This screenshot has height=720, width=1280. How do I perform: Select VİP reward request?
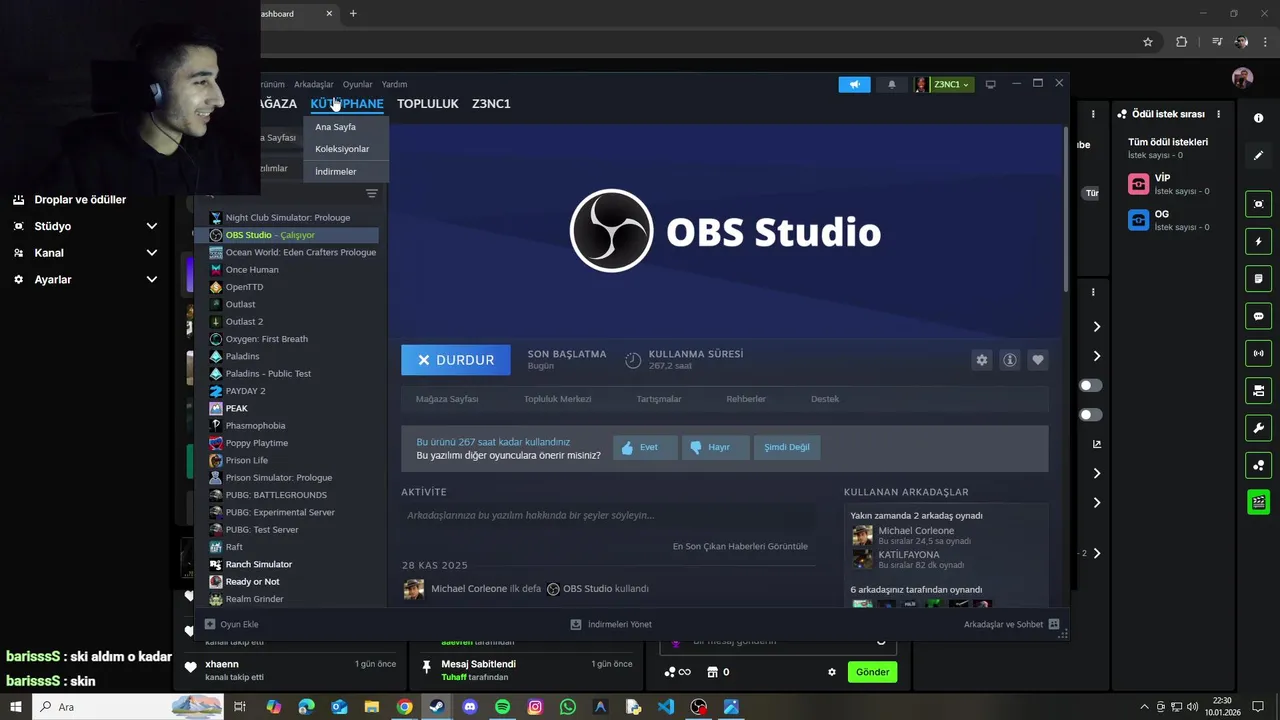pyautogui.click(x=1168, y=184)
